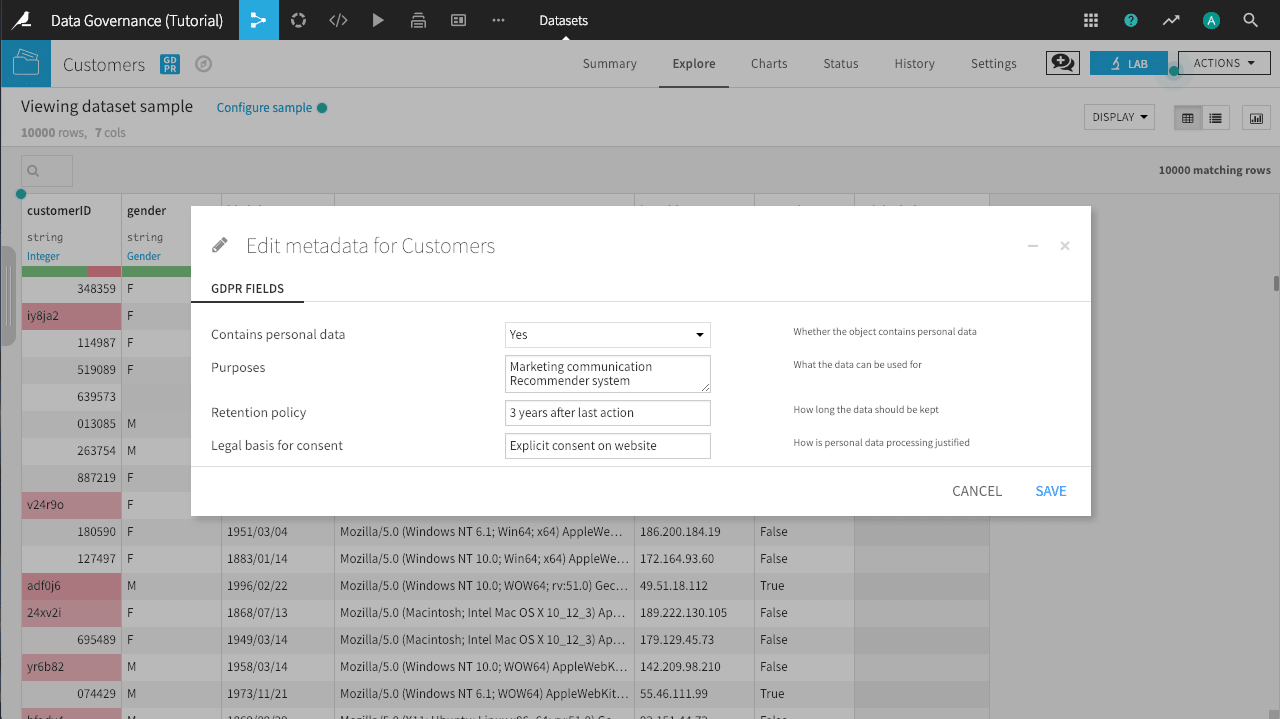Open discussions icon next to LAB button

pyautogui.click(x=1062, y=62)
